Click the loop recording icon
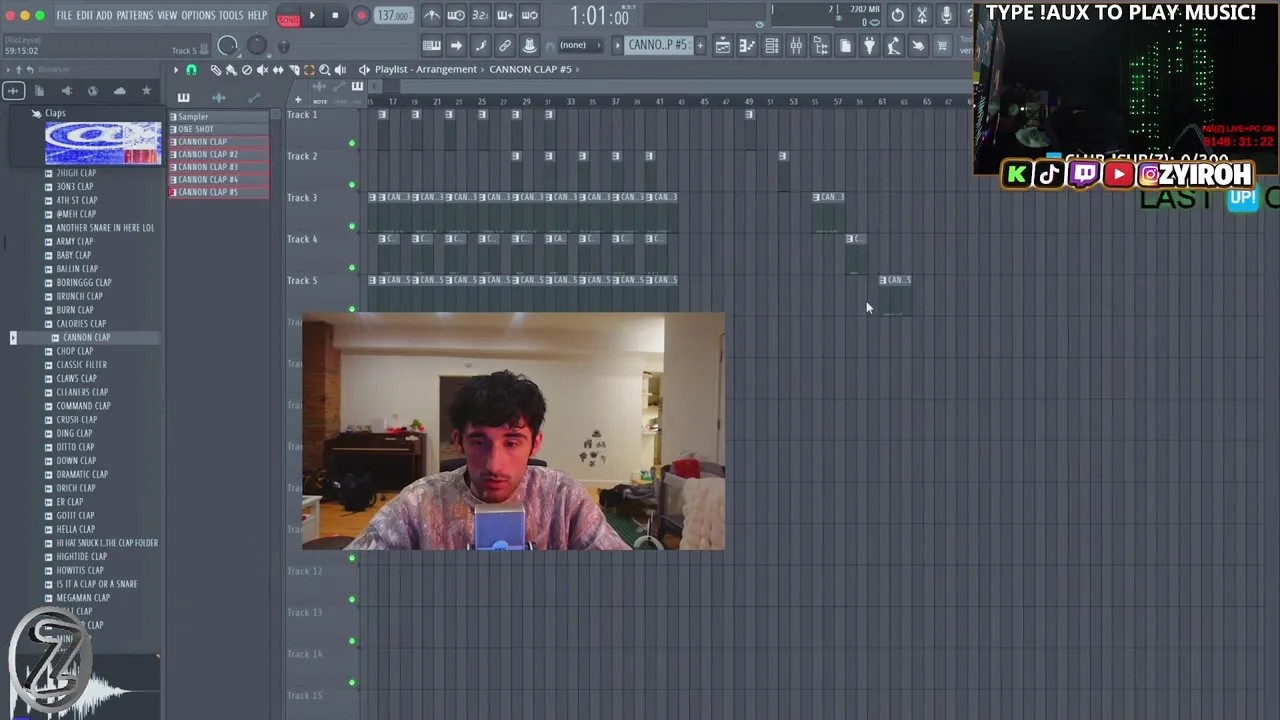1280x720 pixels. click(530, 15)
